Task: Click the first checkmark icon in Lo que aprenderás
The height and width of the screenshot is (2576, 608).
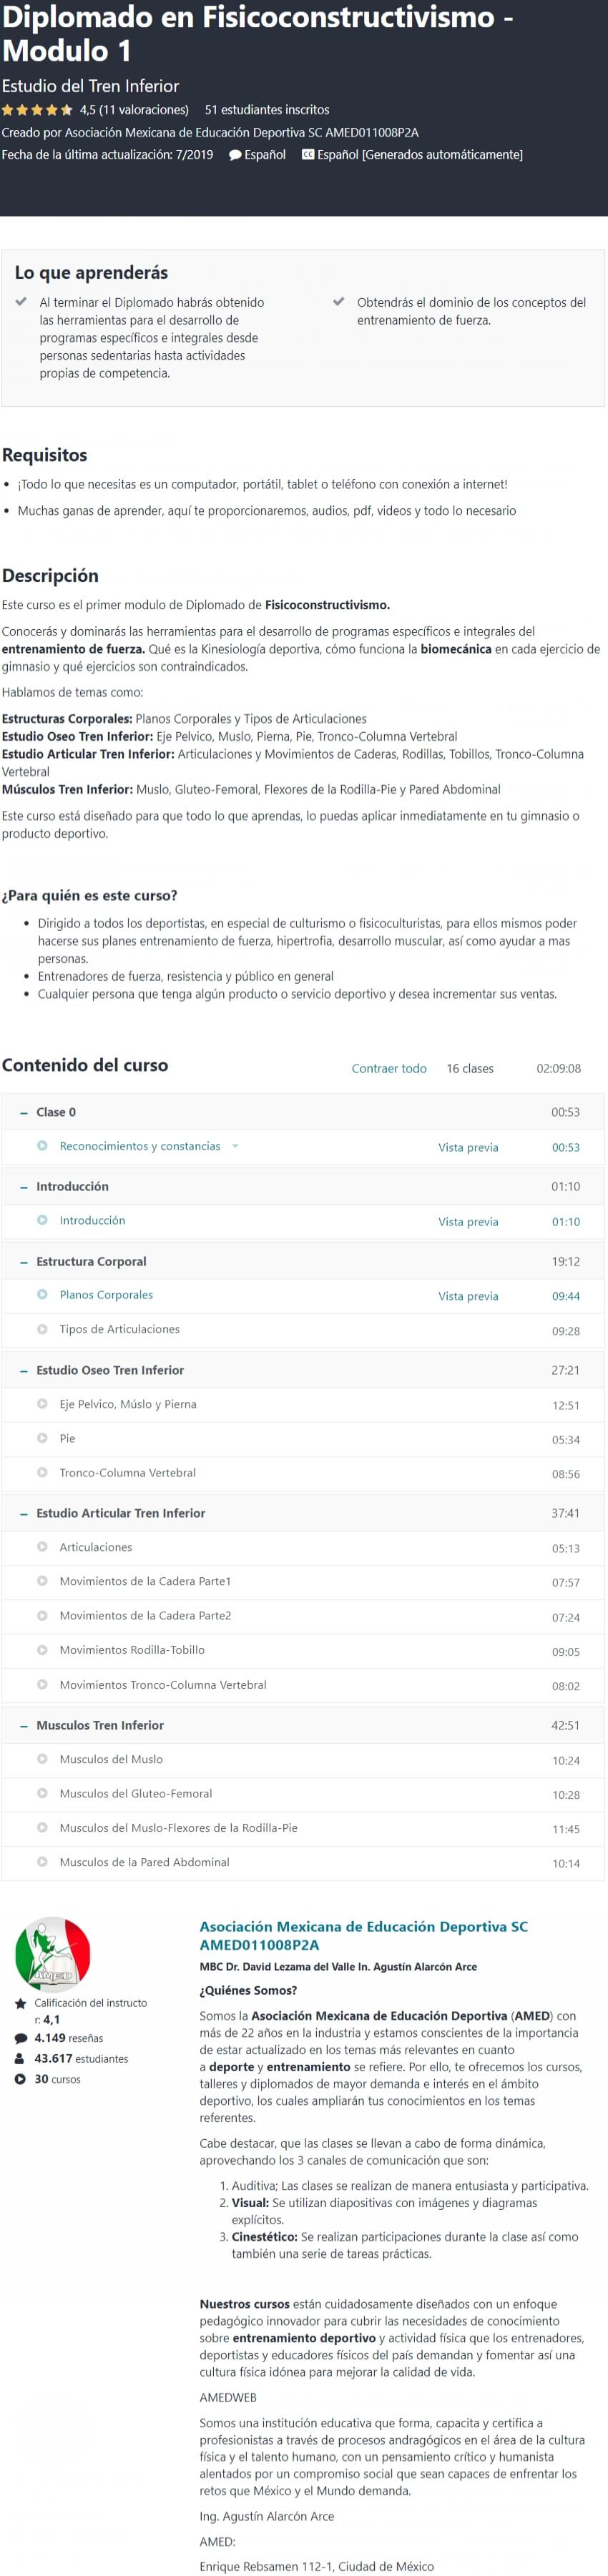Action: (x=21, y=301)
